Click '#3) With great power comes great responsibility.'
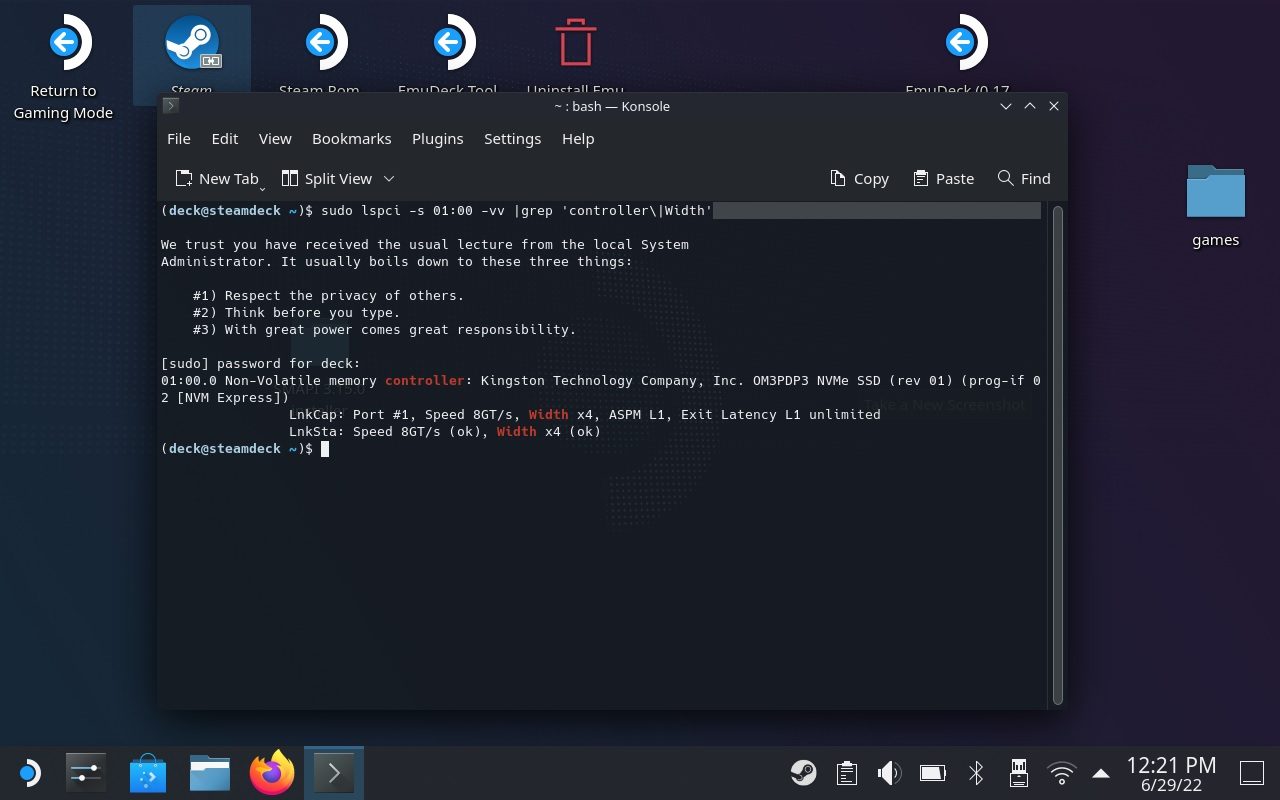 tap(384, 330)
